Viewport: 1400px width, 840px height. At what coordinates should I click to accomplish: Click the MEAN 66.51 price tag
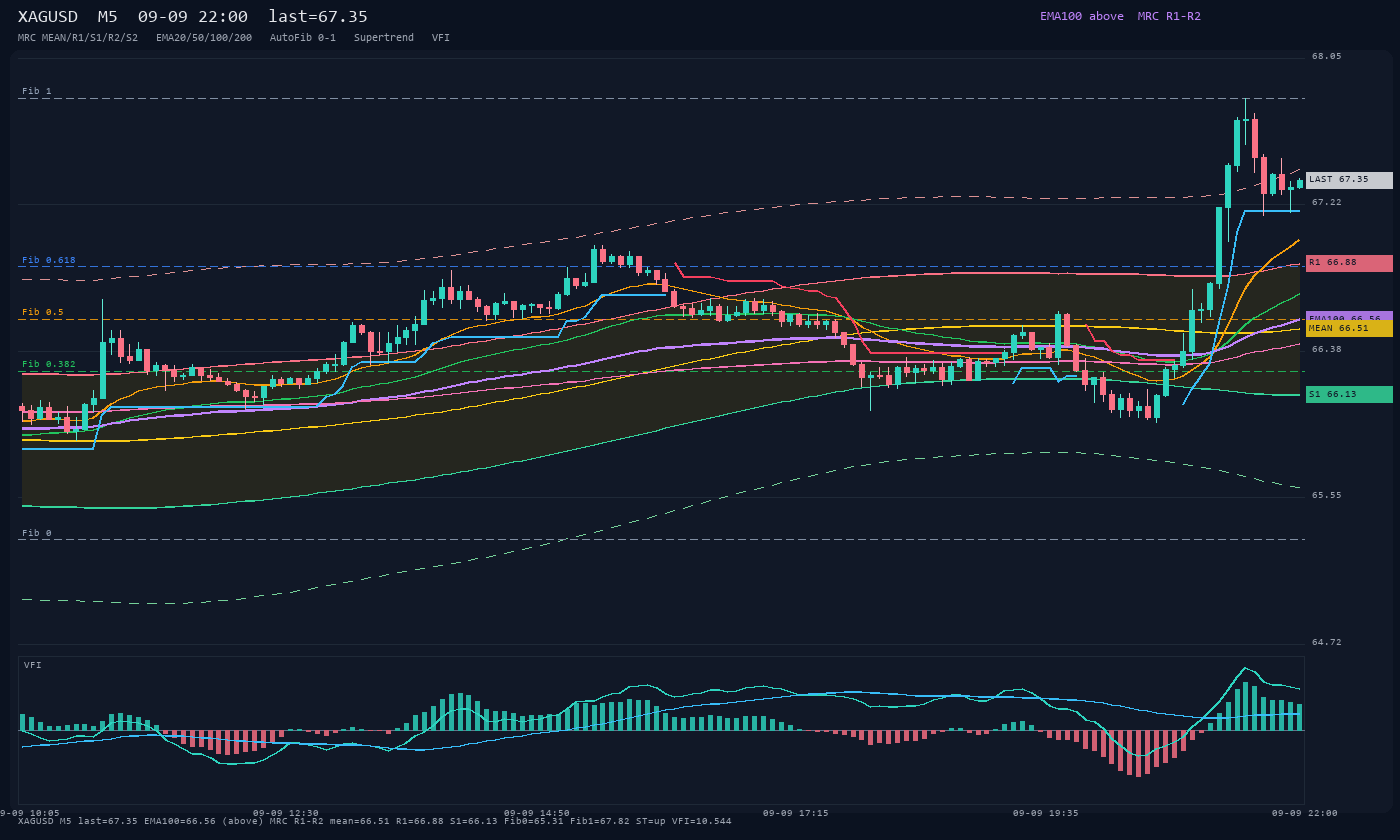[x=1349, y=328]
